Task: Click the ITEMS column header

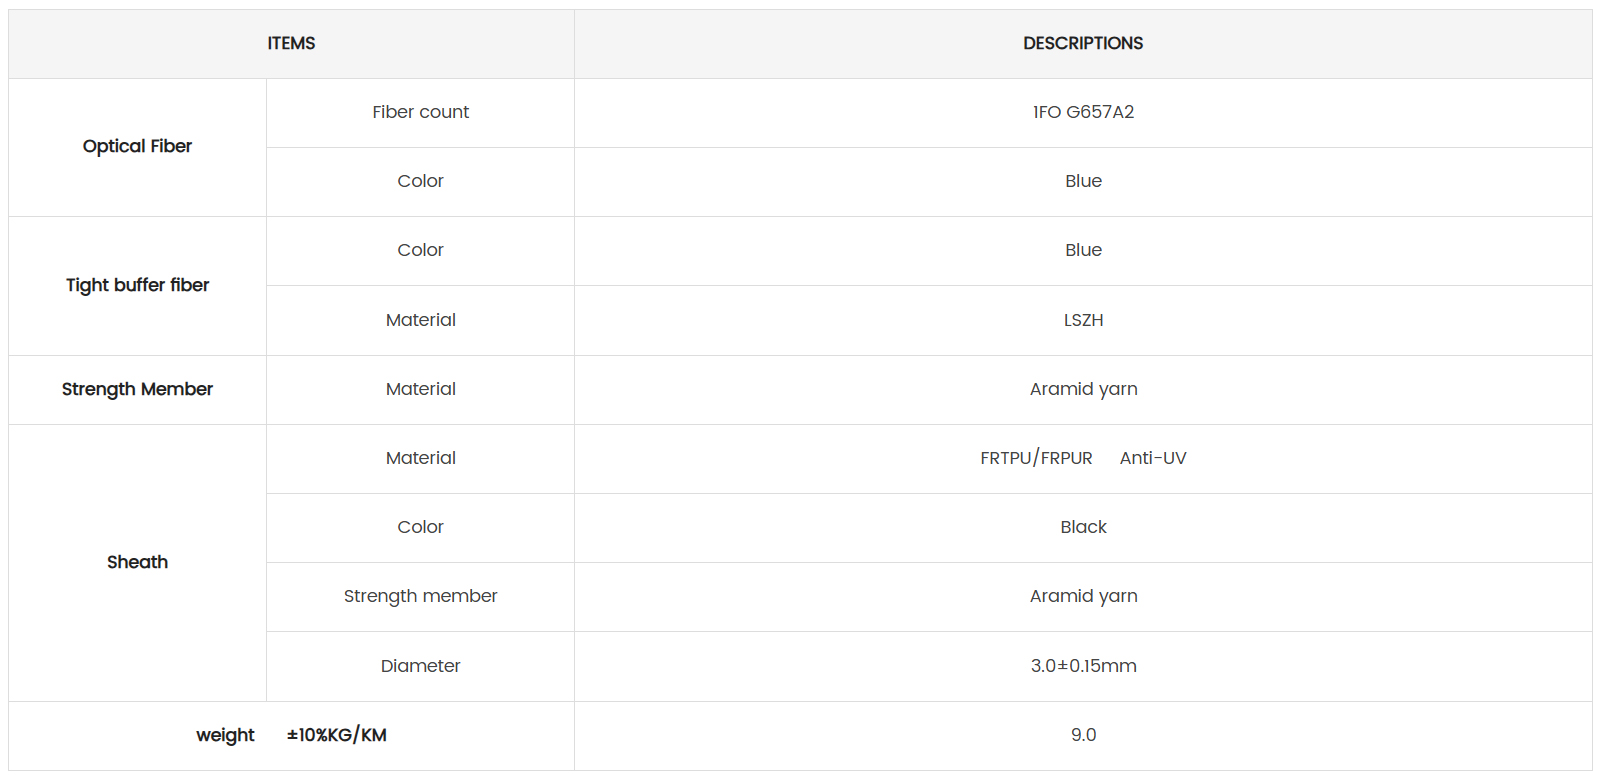Action: [x=291, y=43]
